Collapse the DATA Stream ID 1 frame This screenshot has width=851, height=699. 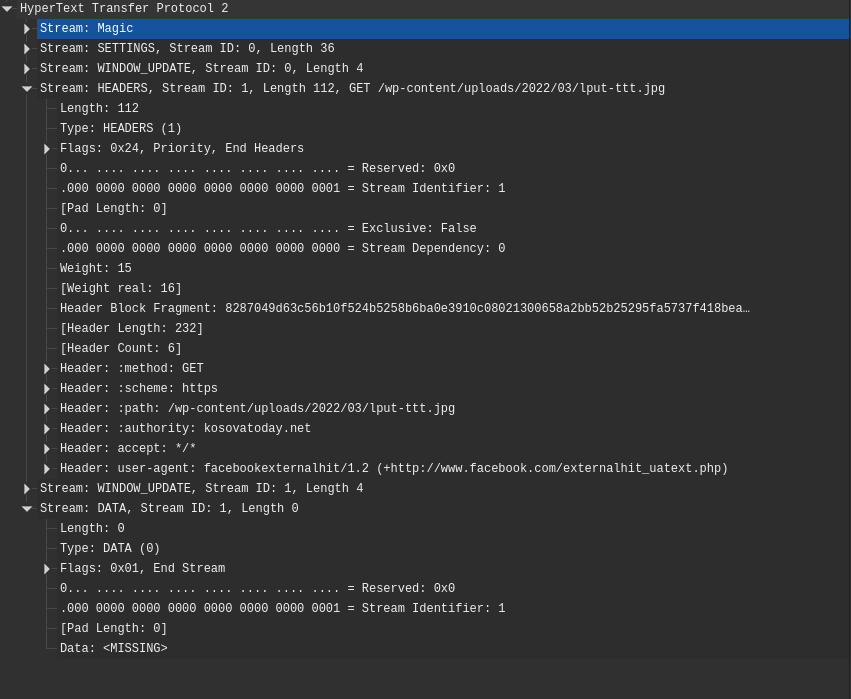point(27,508)
